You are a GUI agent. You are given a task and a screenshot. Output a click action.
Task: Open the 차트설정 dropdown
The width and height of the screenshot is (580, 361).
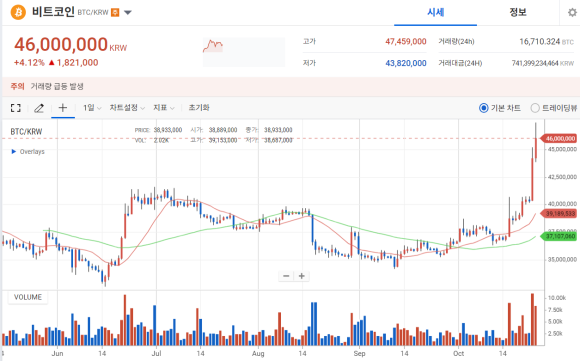click(x=127, y=108)
